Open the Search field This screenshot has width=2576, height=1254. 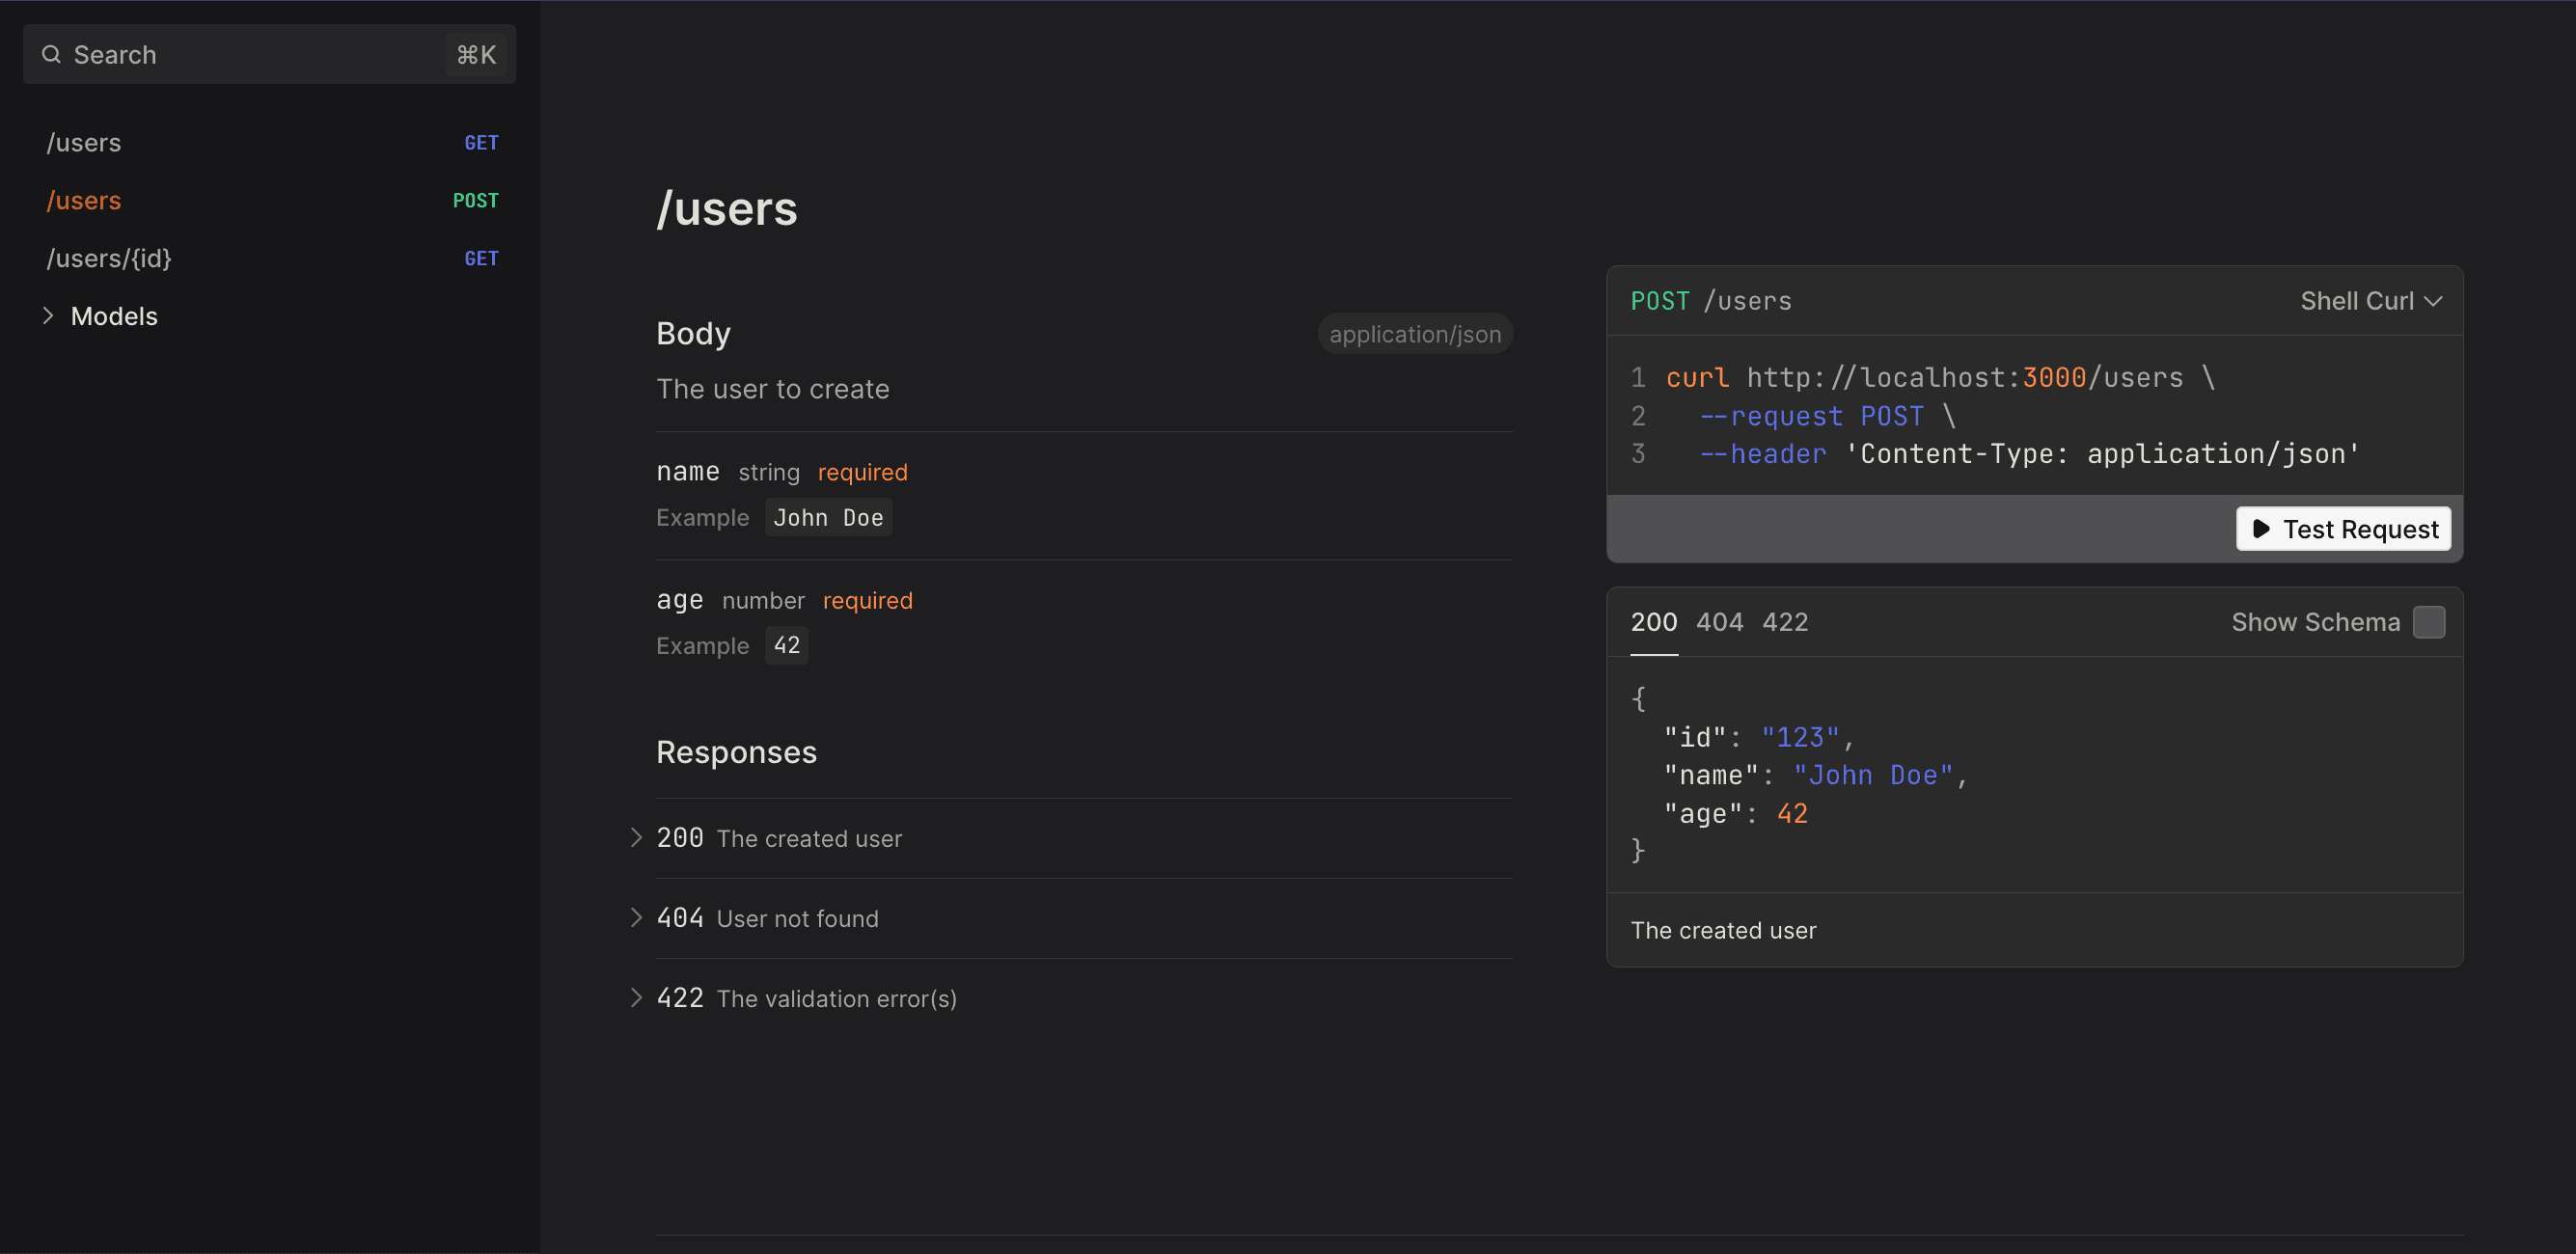[269, 54]
